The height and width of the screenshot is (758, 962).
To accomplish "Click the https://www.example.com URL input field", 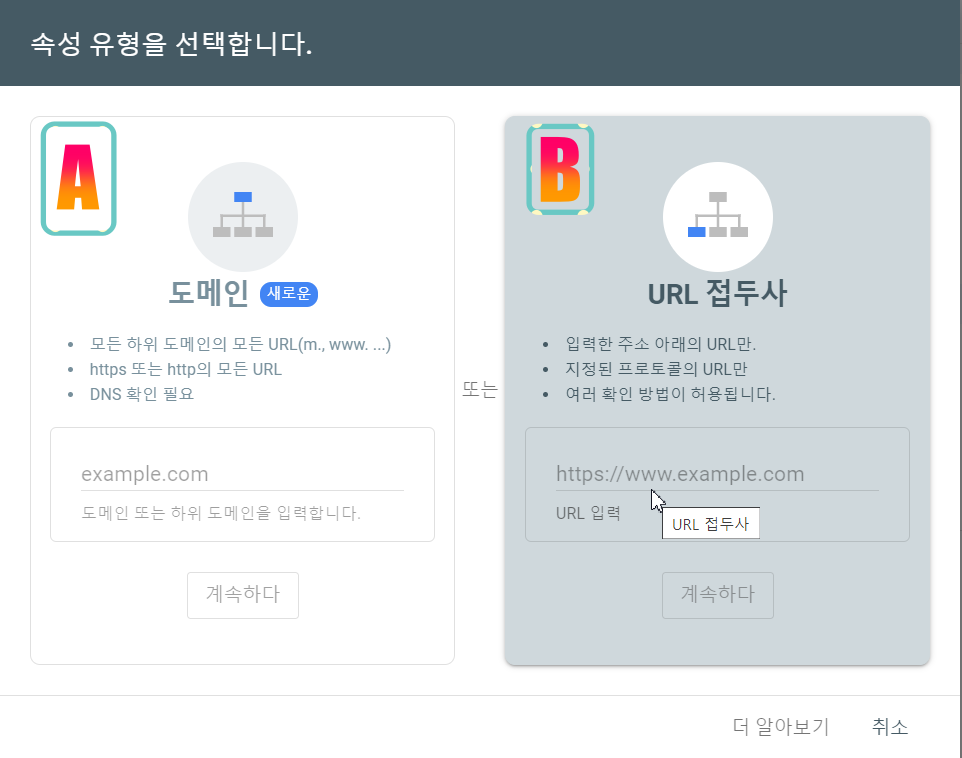I will tap(717, 473).
